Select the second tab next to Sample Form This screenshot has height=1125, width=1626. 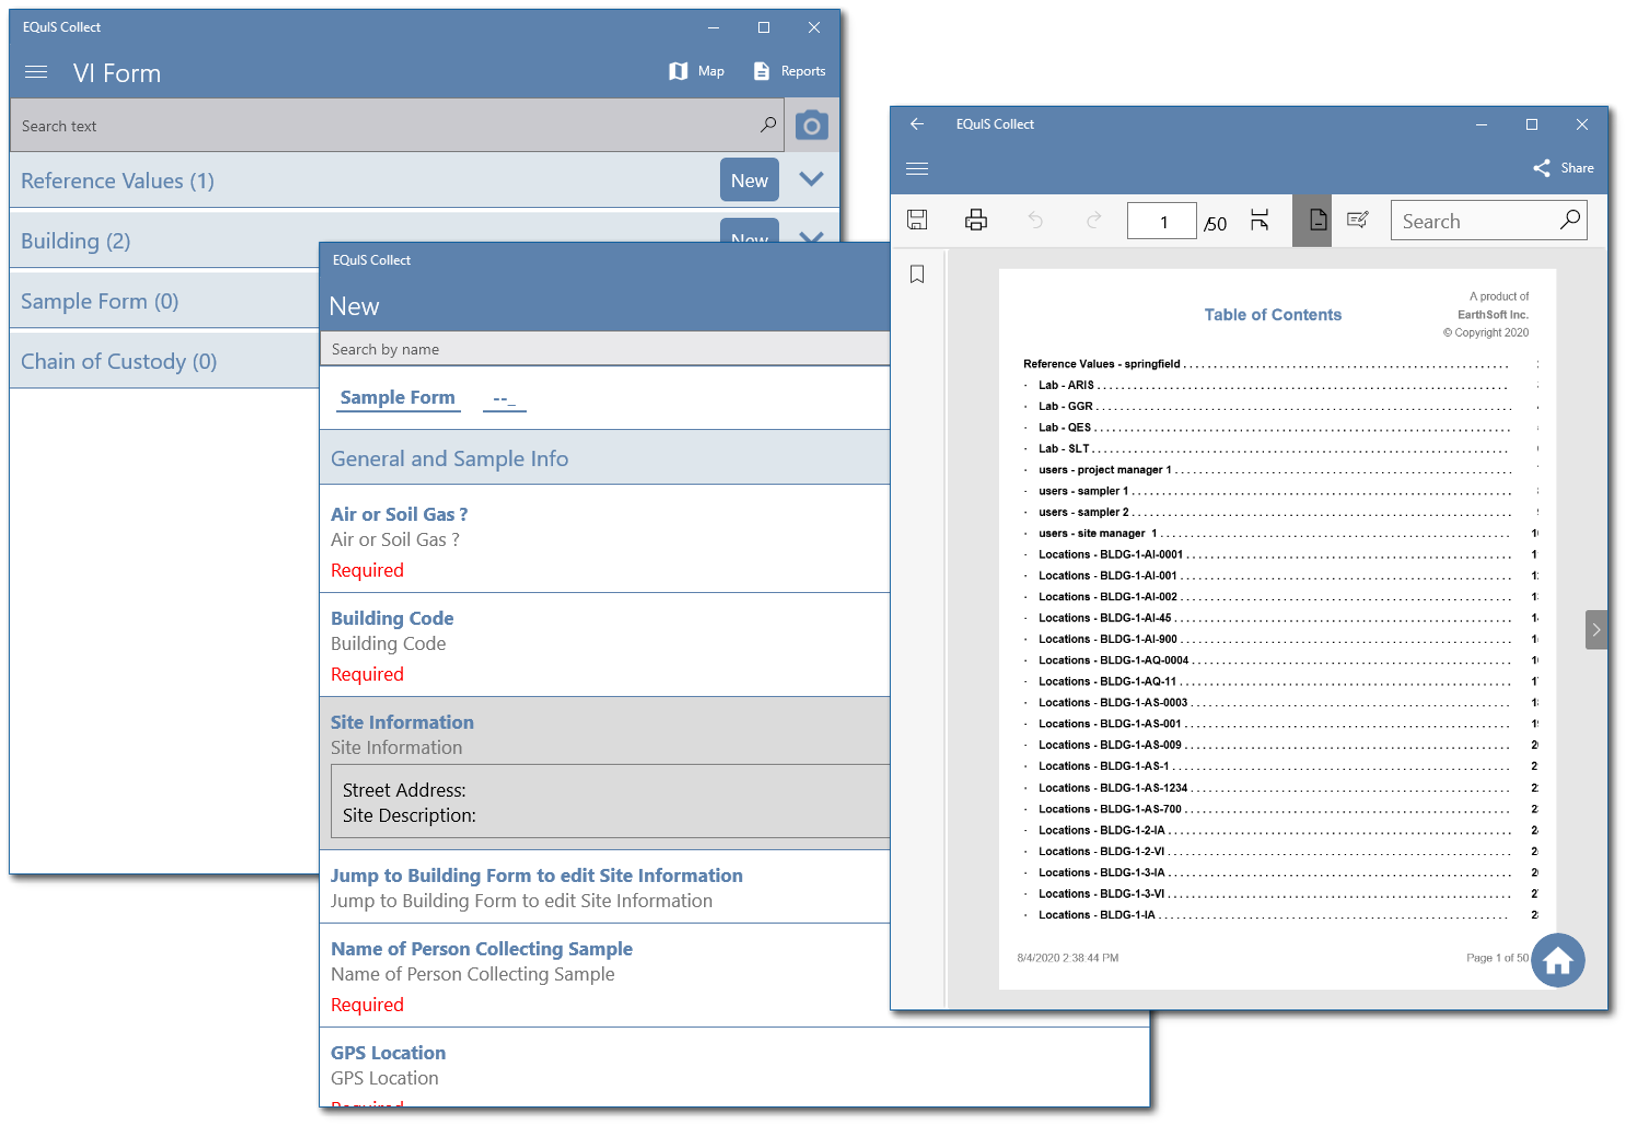click(x=504, y=399)
